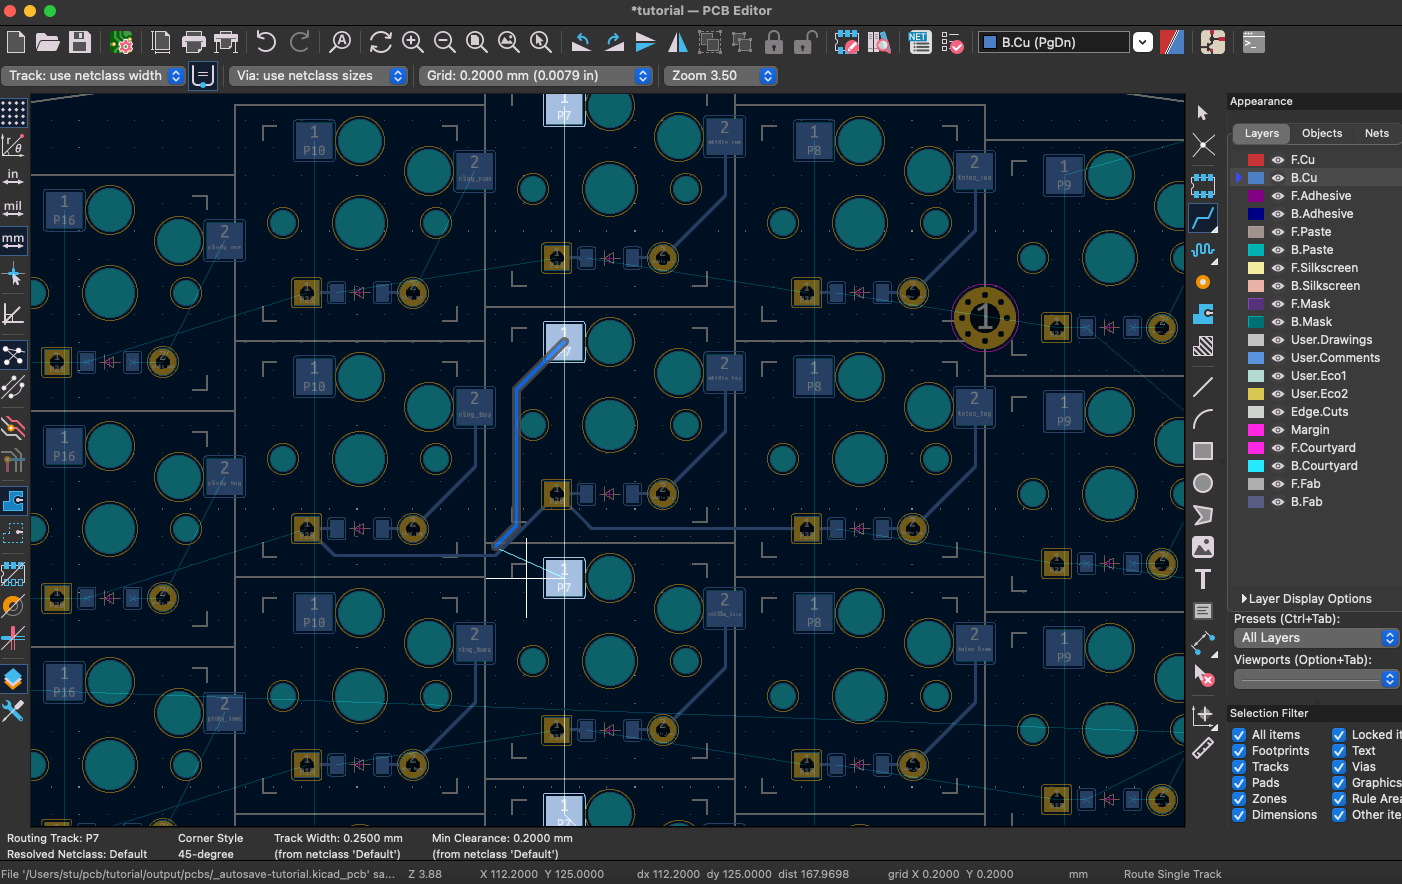Click the B.Cu layer color swatch
This screenshot has width=1402, height=884.
tap(1258, 177)
